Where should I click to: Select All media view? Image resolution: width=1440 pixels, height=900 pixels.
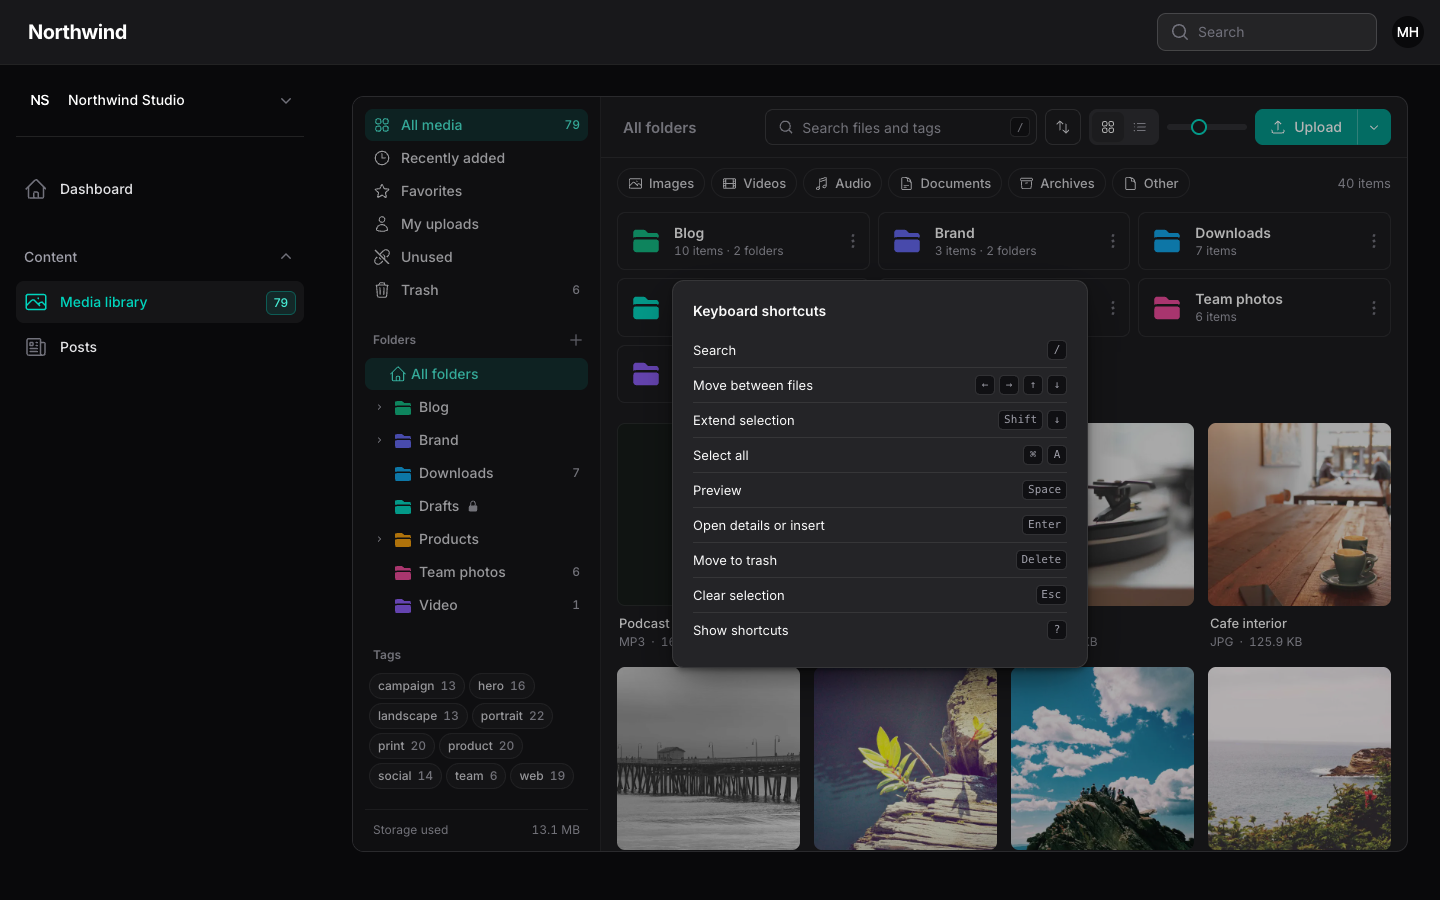click(x=476, y=125)
